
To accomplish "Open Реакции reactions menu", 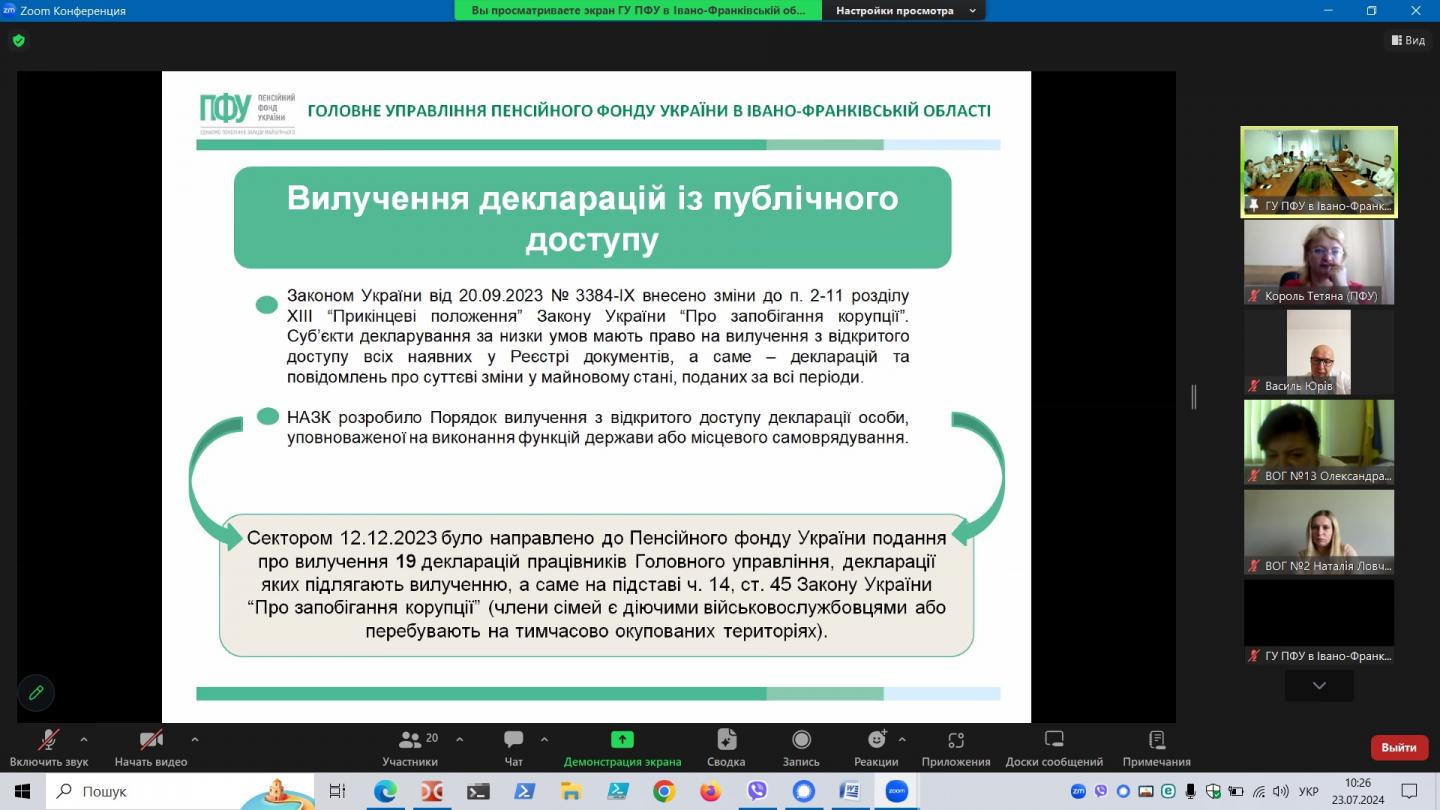I will [x=876, y=748].
